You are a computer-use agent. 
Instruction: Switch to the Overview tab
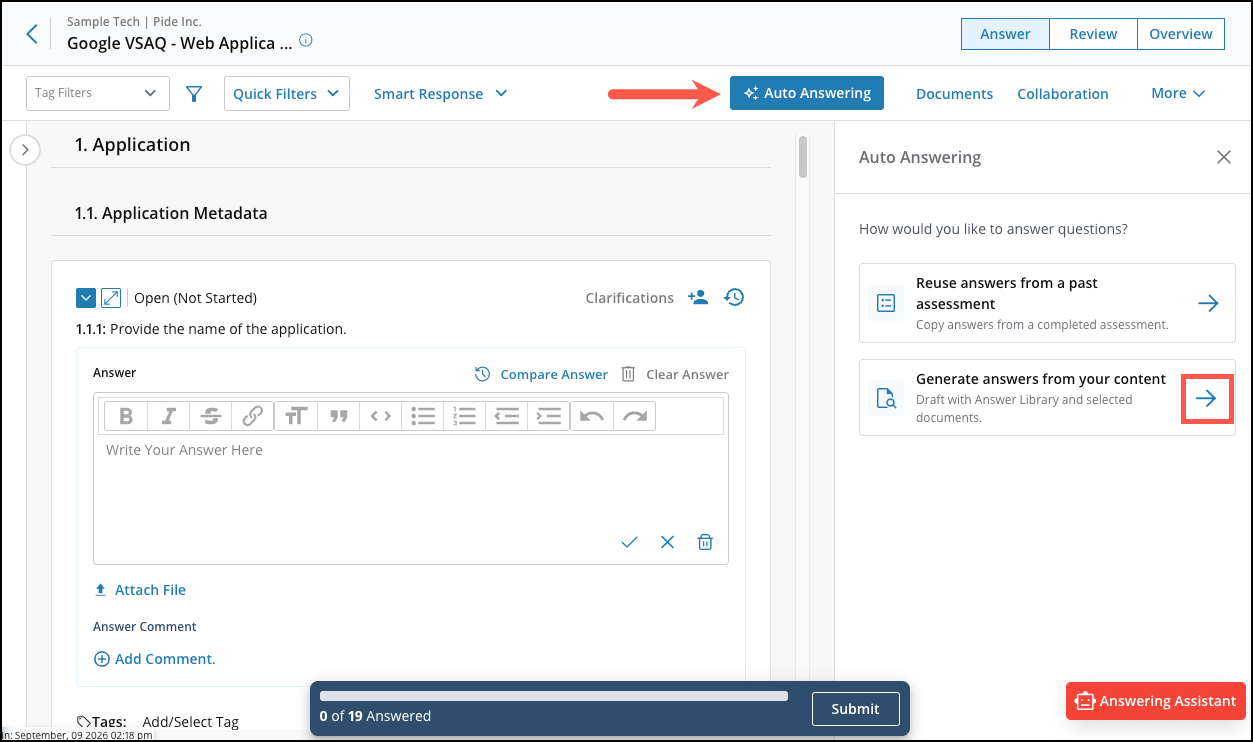[x=1181, y=34]
